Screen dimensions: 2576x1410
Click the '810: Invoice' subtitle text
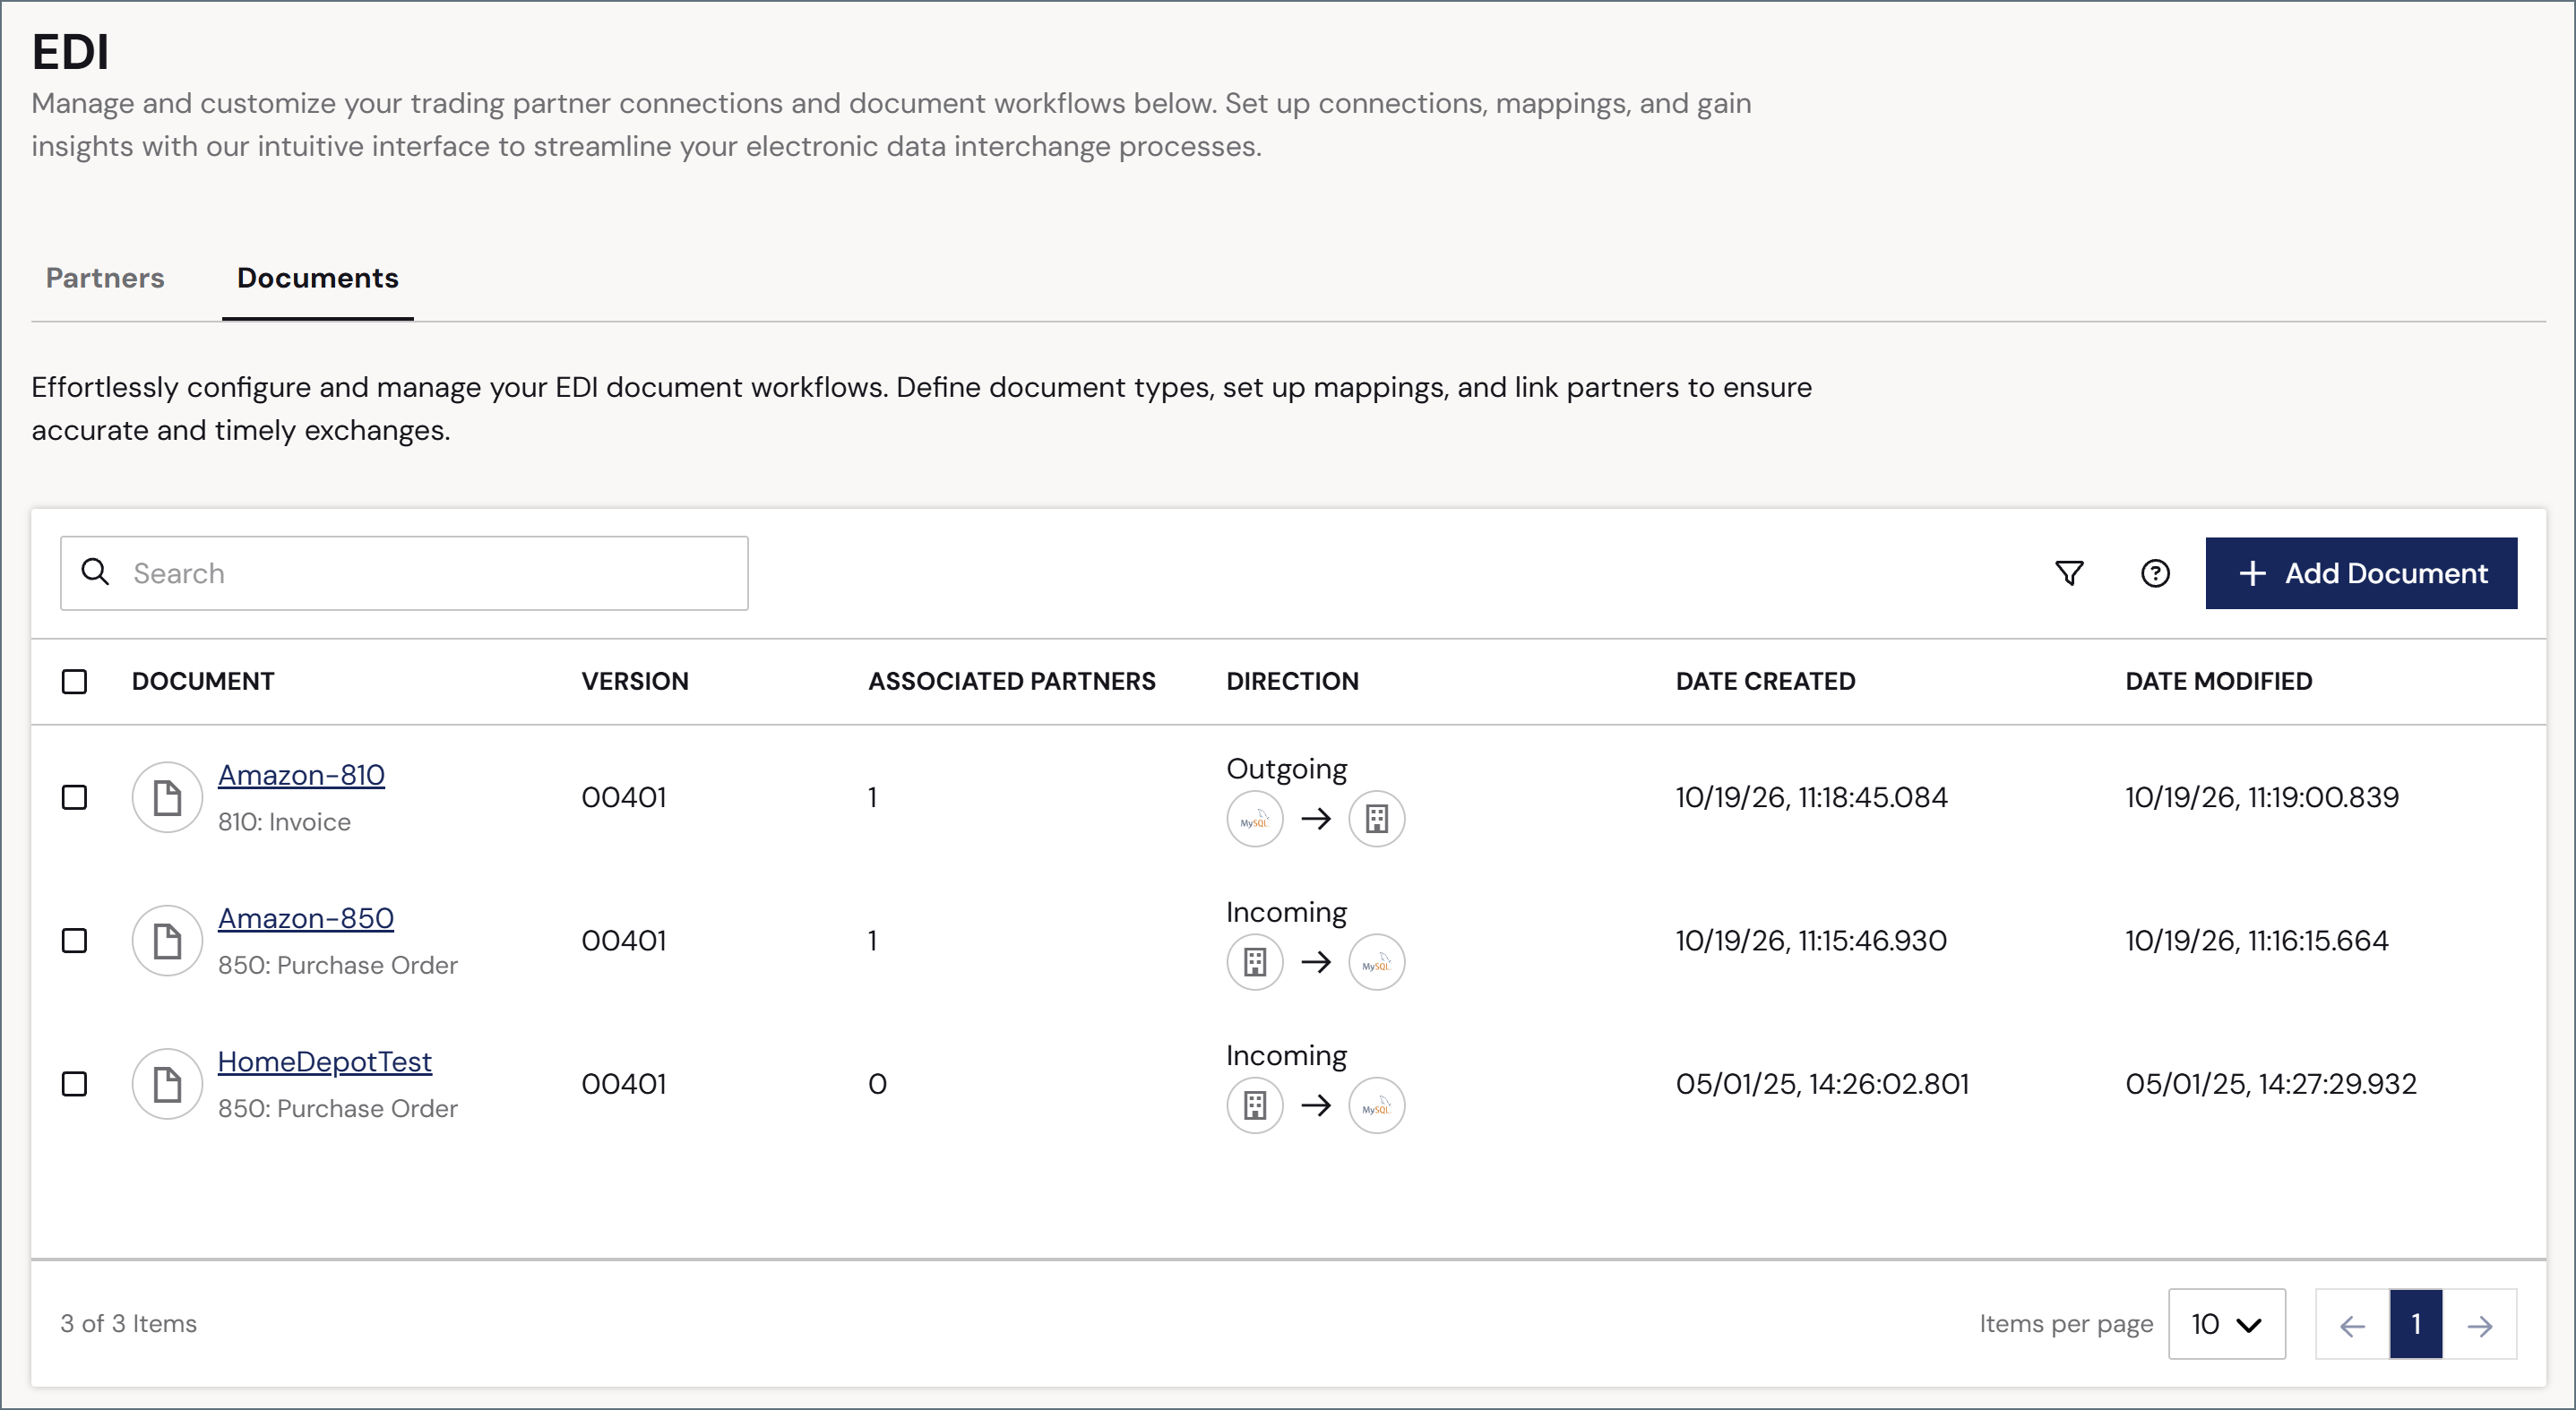pyautogui.click(x=284, y=822)
